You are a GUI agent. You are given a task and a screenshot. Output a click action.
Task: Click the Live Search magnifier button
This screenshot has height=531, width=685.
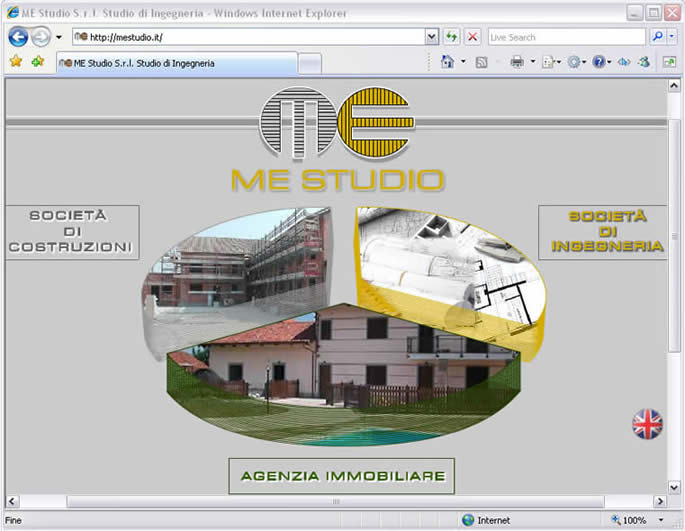(x=657, y=37)
